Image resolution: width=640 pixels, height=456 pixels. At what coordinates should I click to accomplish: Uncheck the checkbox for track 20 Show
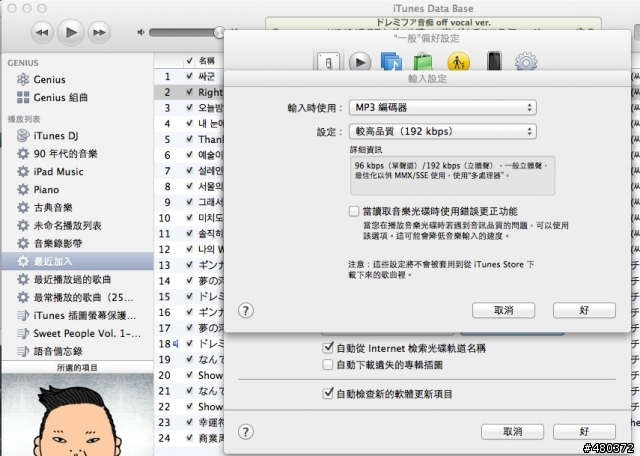click(x=189, y=374)
